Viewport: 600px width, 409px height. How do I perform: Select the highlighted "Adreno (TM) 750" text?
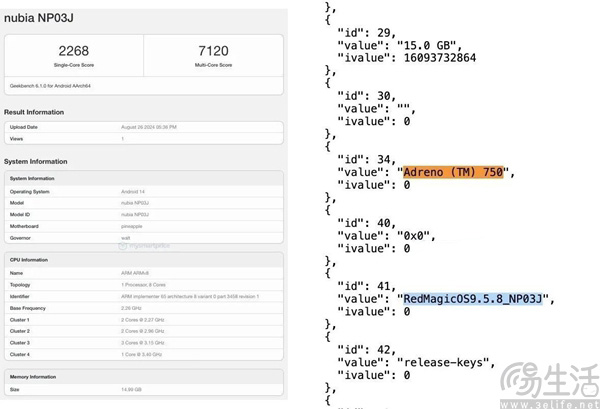coord(453,172)
